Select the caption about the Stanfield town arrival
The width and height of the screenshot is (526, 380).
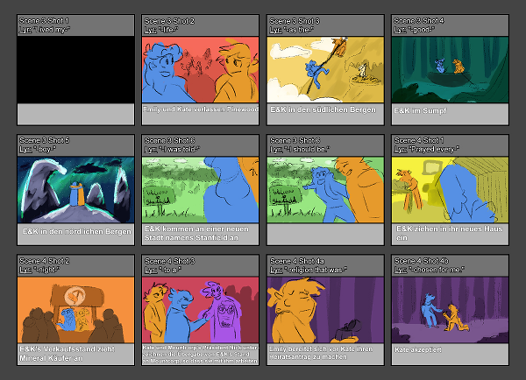click(x=200, y=234)
